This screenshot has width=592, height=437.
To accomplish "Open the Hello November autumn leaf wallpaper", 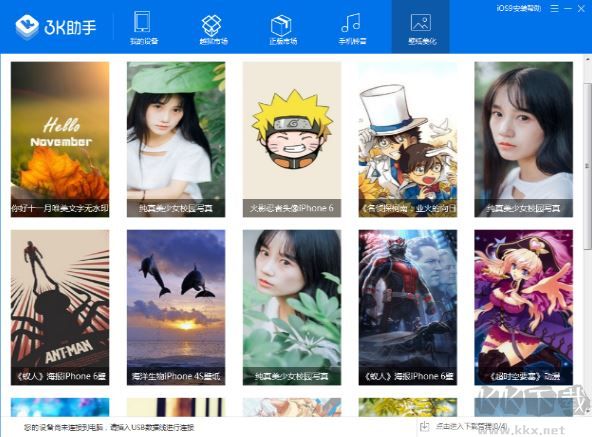I will [x=60, y=139].
